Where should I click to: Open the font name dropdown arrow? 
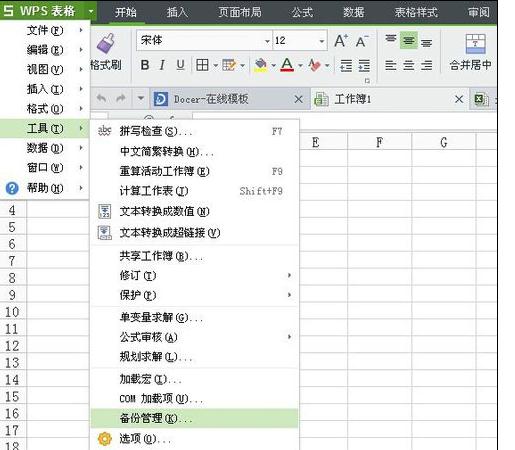pos(267,41)
